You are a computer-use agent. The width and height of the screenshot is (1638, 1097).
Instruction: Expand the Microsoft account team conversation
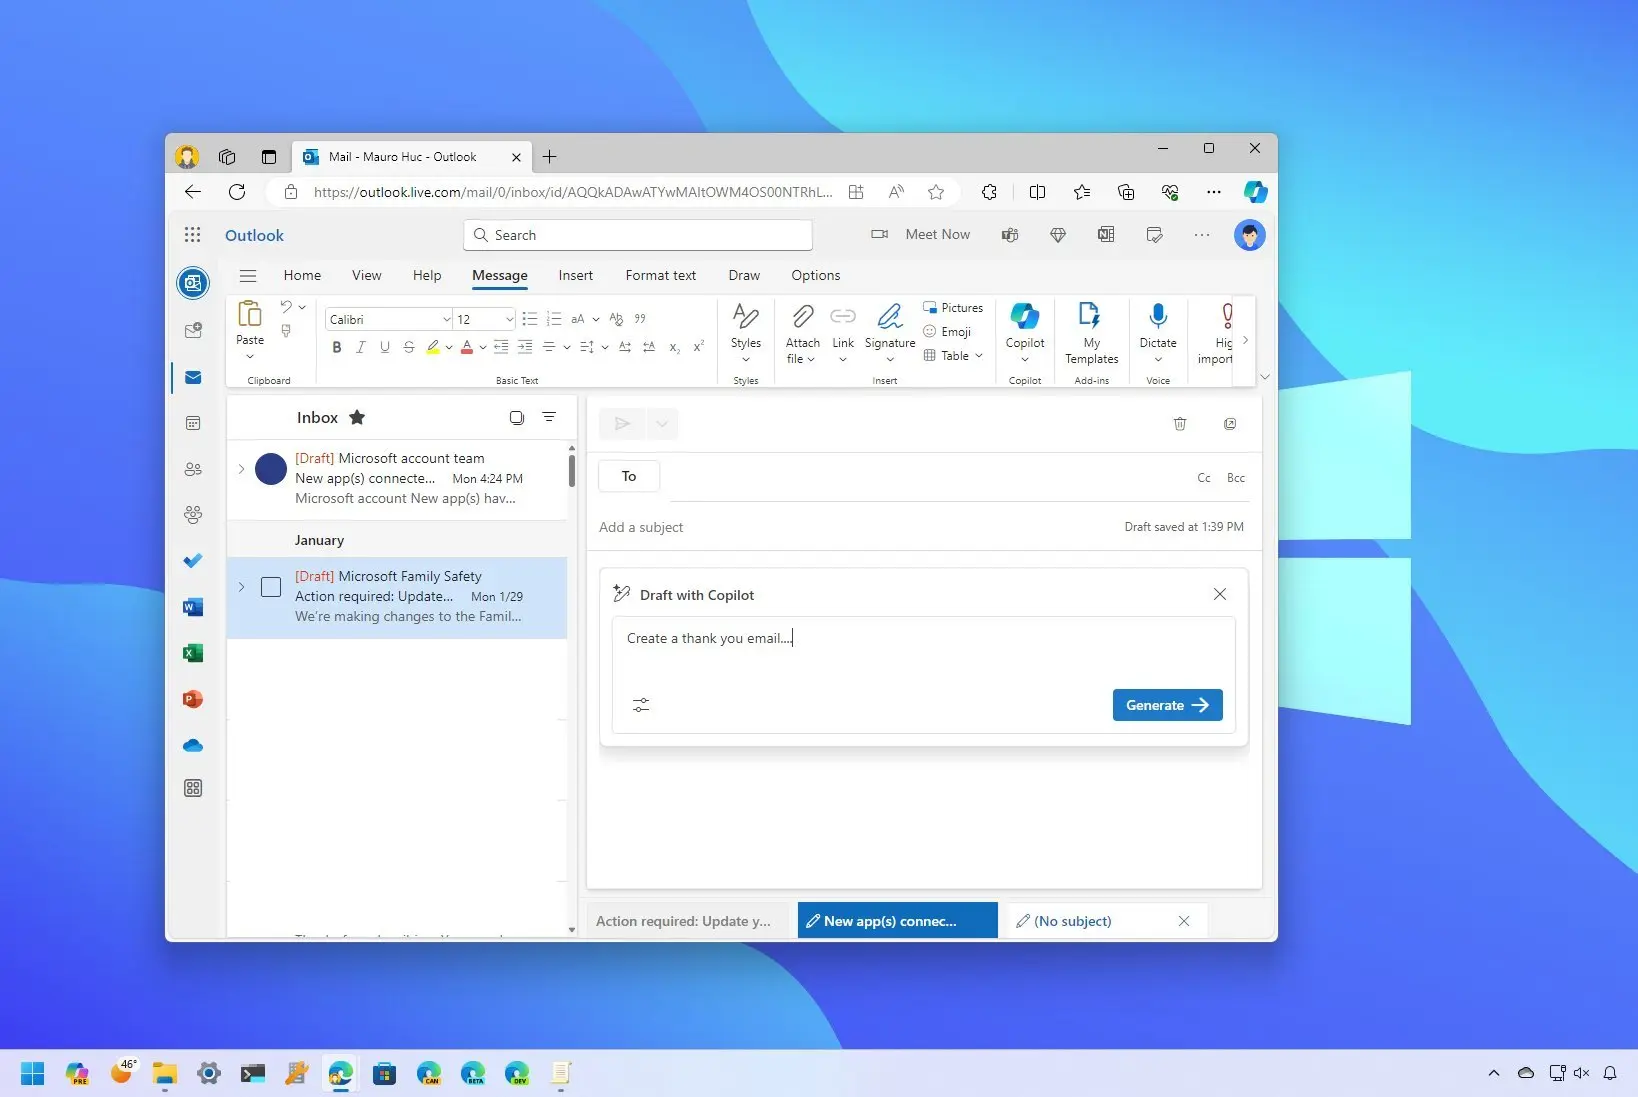[240, 469]
